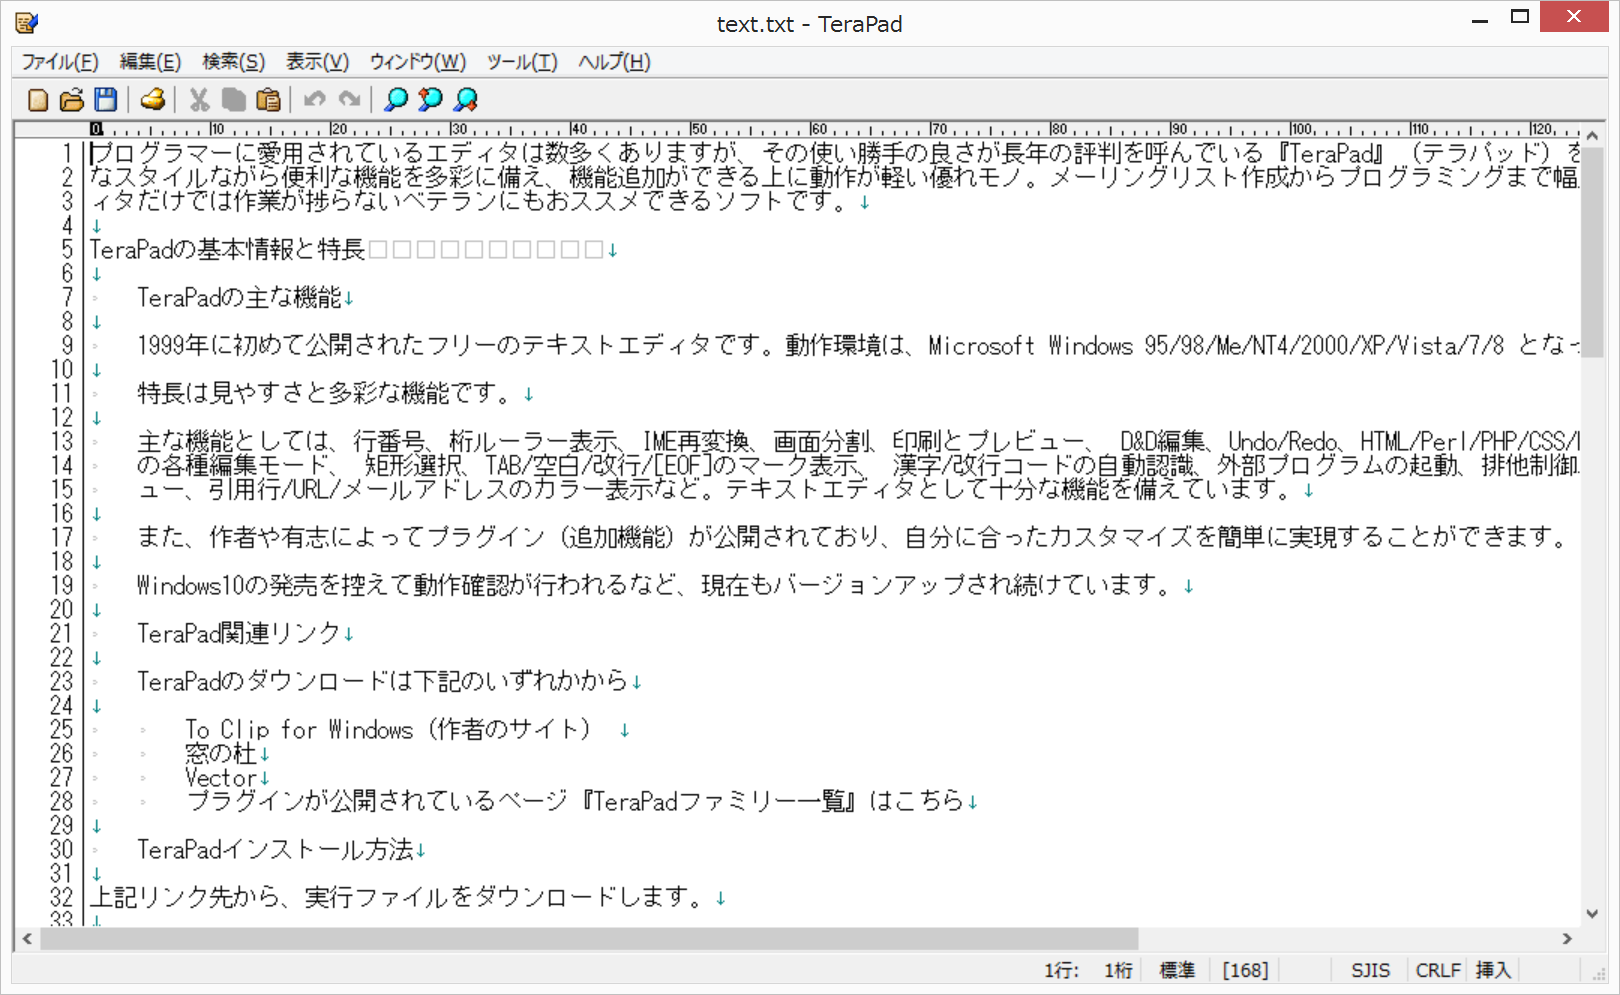Click the window resize grip in status bar
The image size is (1620, 995).
click(1599, 974)
